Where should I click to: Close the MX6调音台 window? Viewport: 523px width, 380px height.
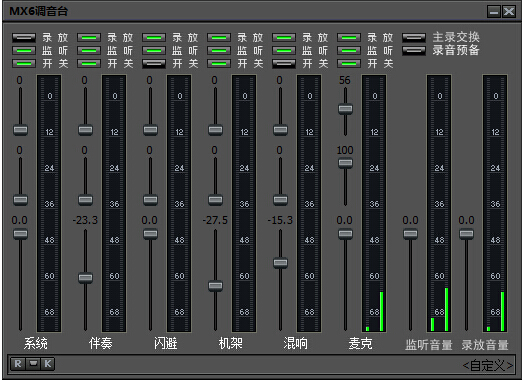(x=509, y=12)
